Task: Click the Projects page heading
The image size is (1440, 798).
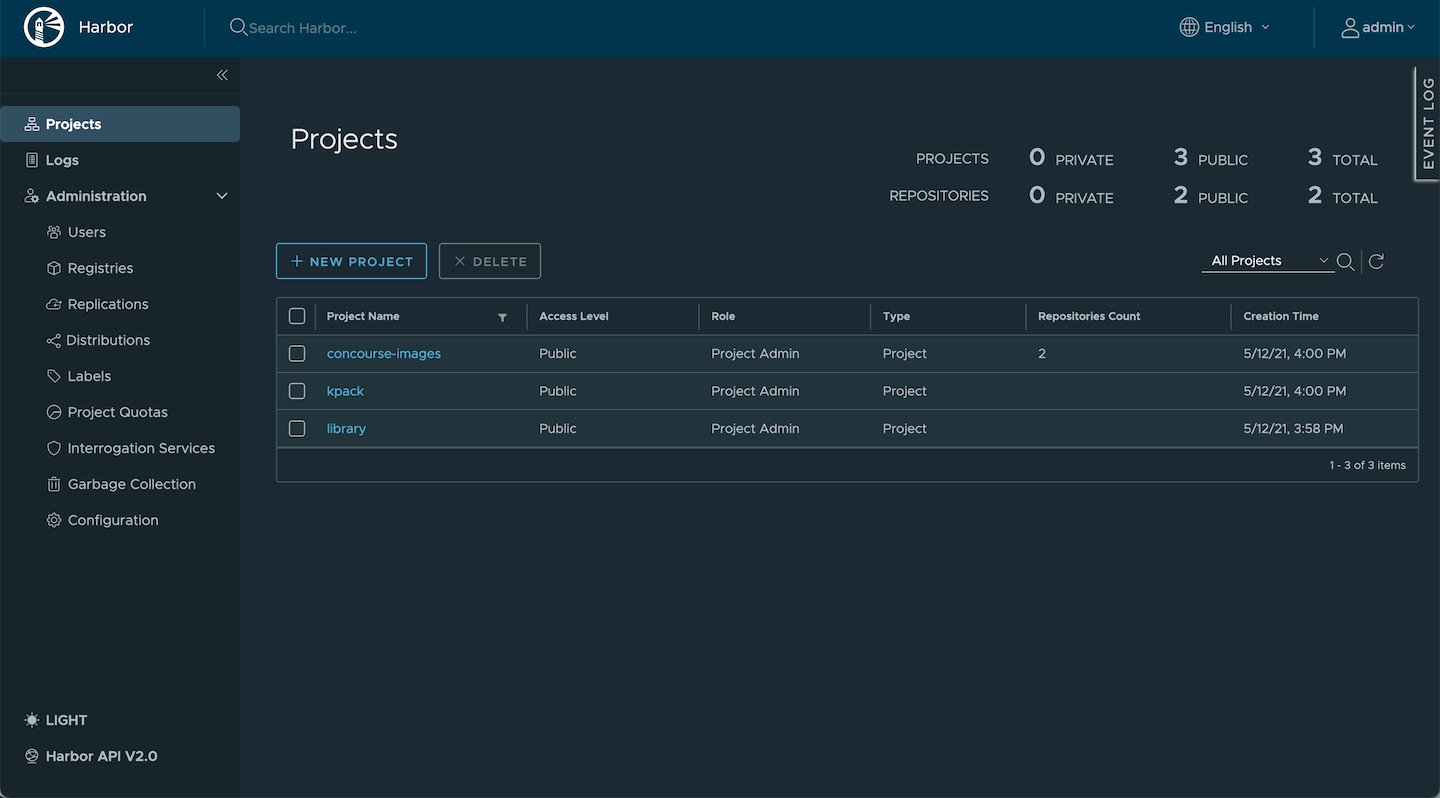Action: point(344,139)
